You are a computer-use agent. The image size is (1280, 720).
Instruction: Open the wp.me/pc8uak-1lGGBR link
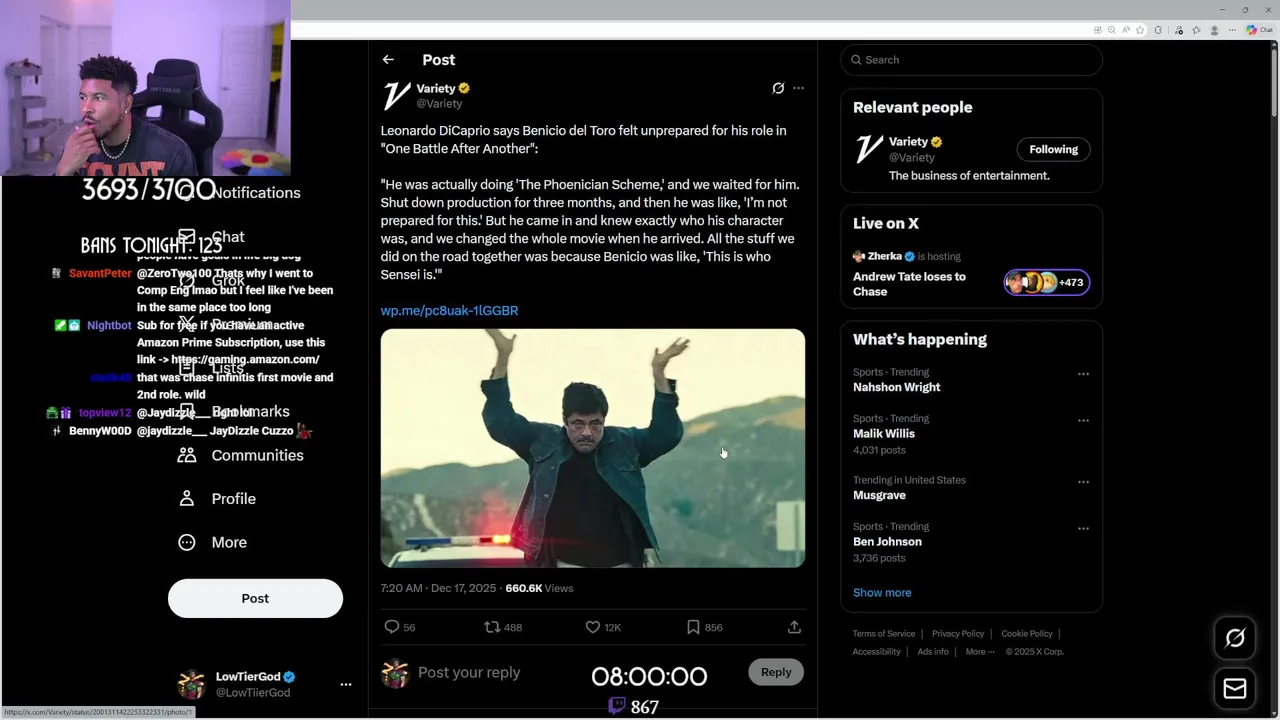pos(449,311)
